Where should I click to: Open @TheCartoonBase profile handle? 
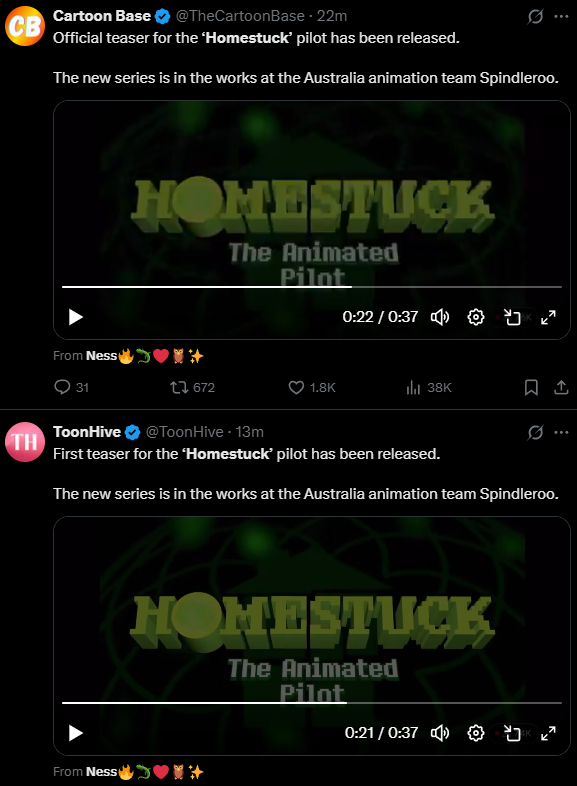(x=240, y=16)
